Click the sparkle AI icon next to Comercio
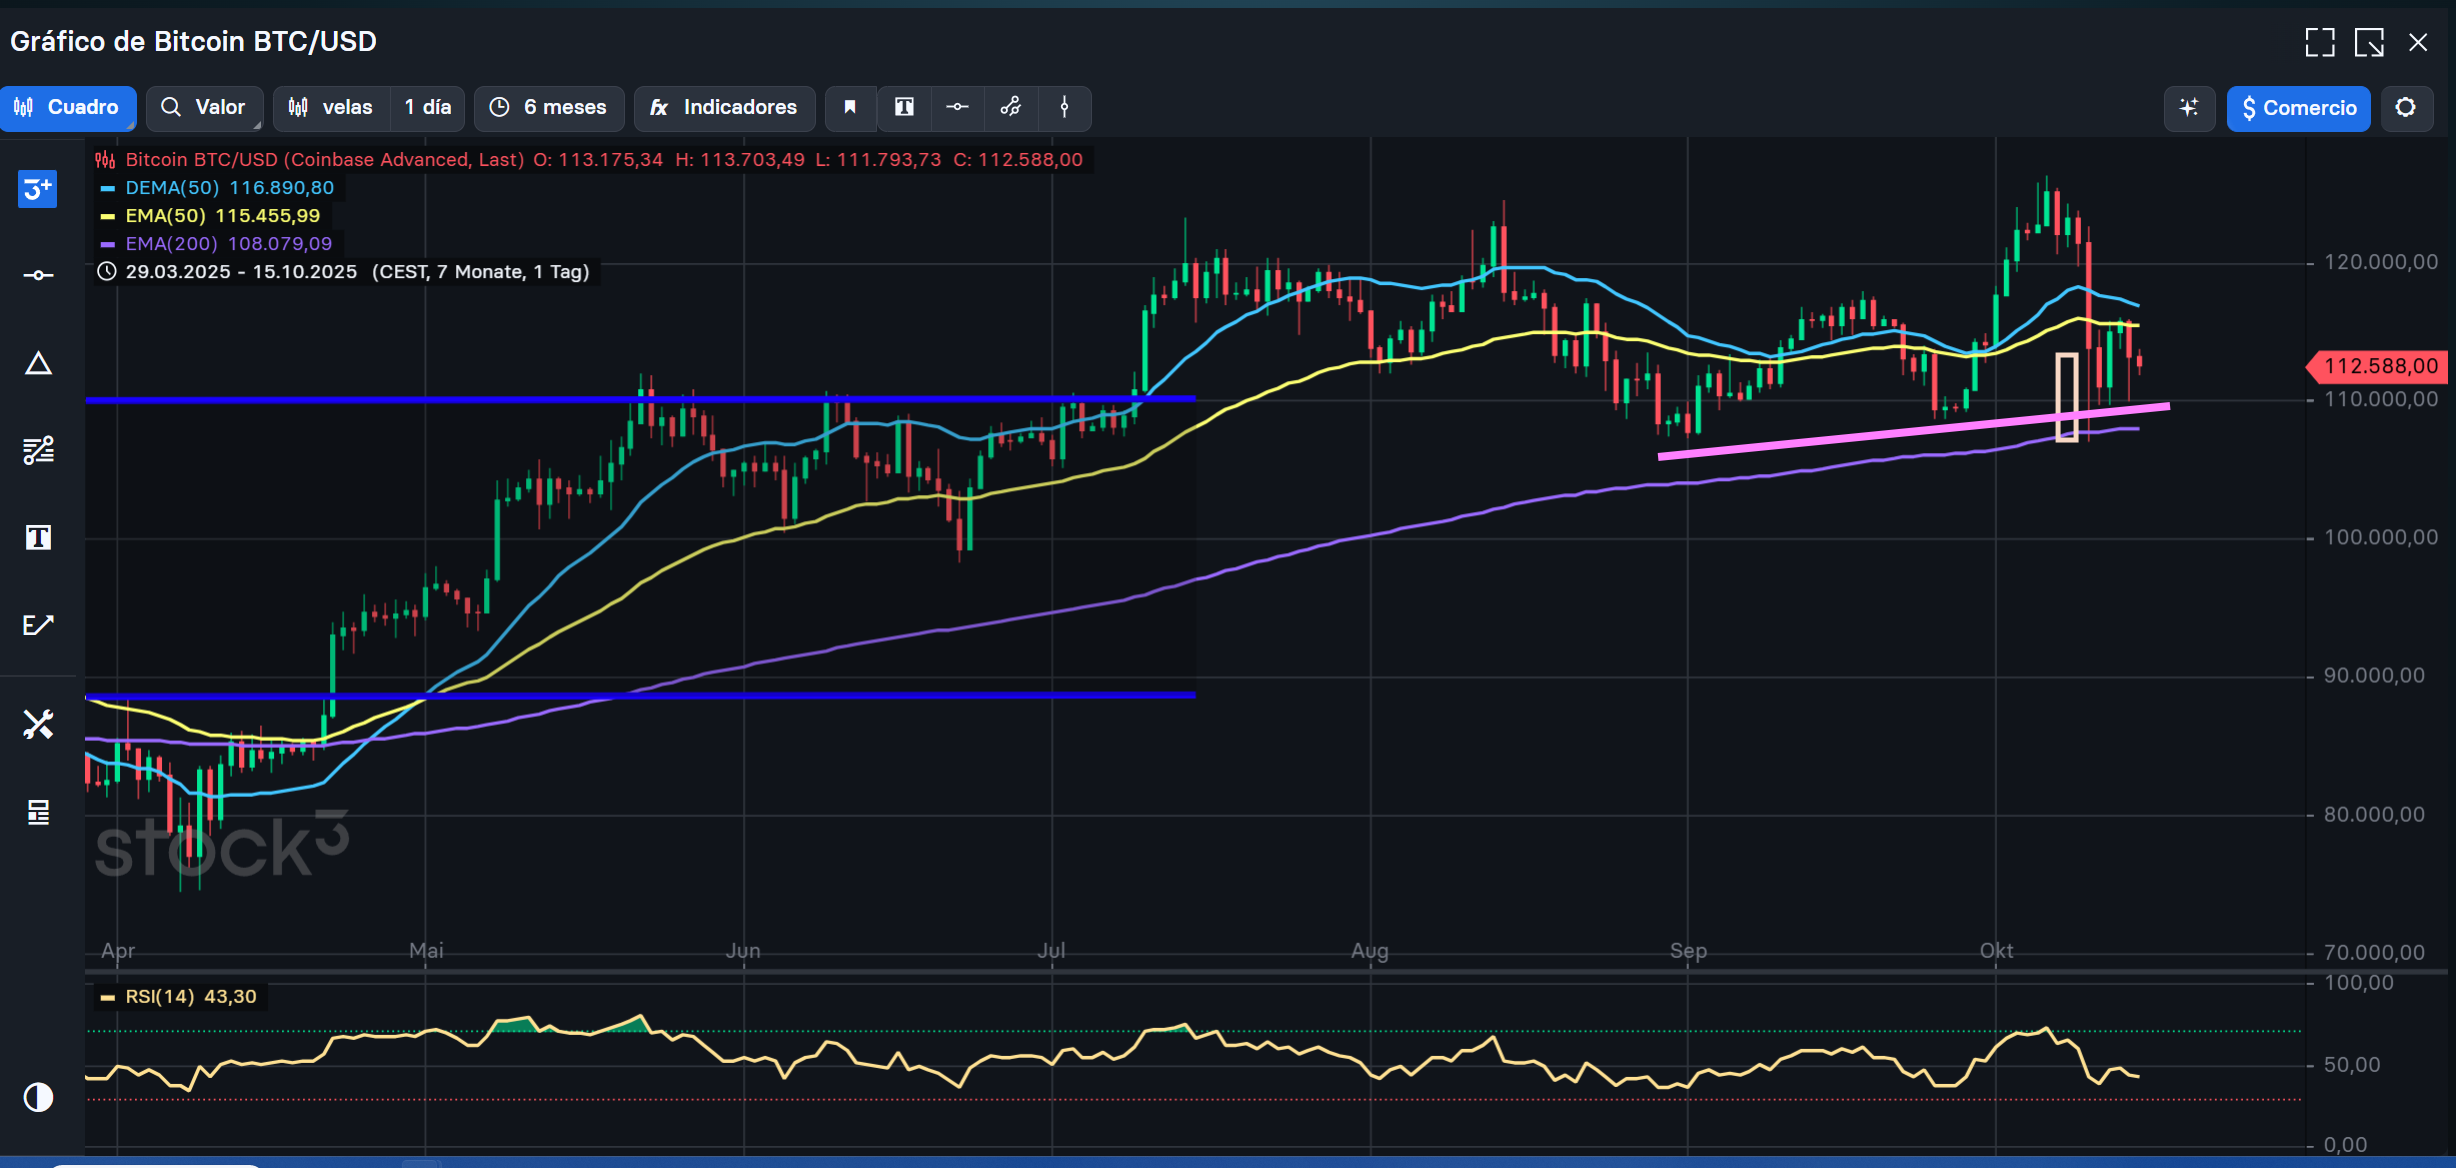Viewport: 2456px width, 1168px height. pyautogui.click(x=2189, y=108)
